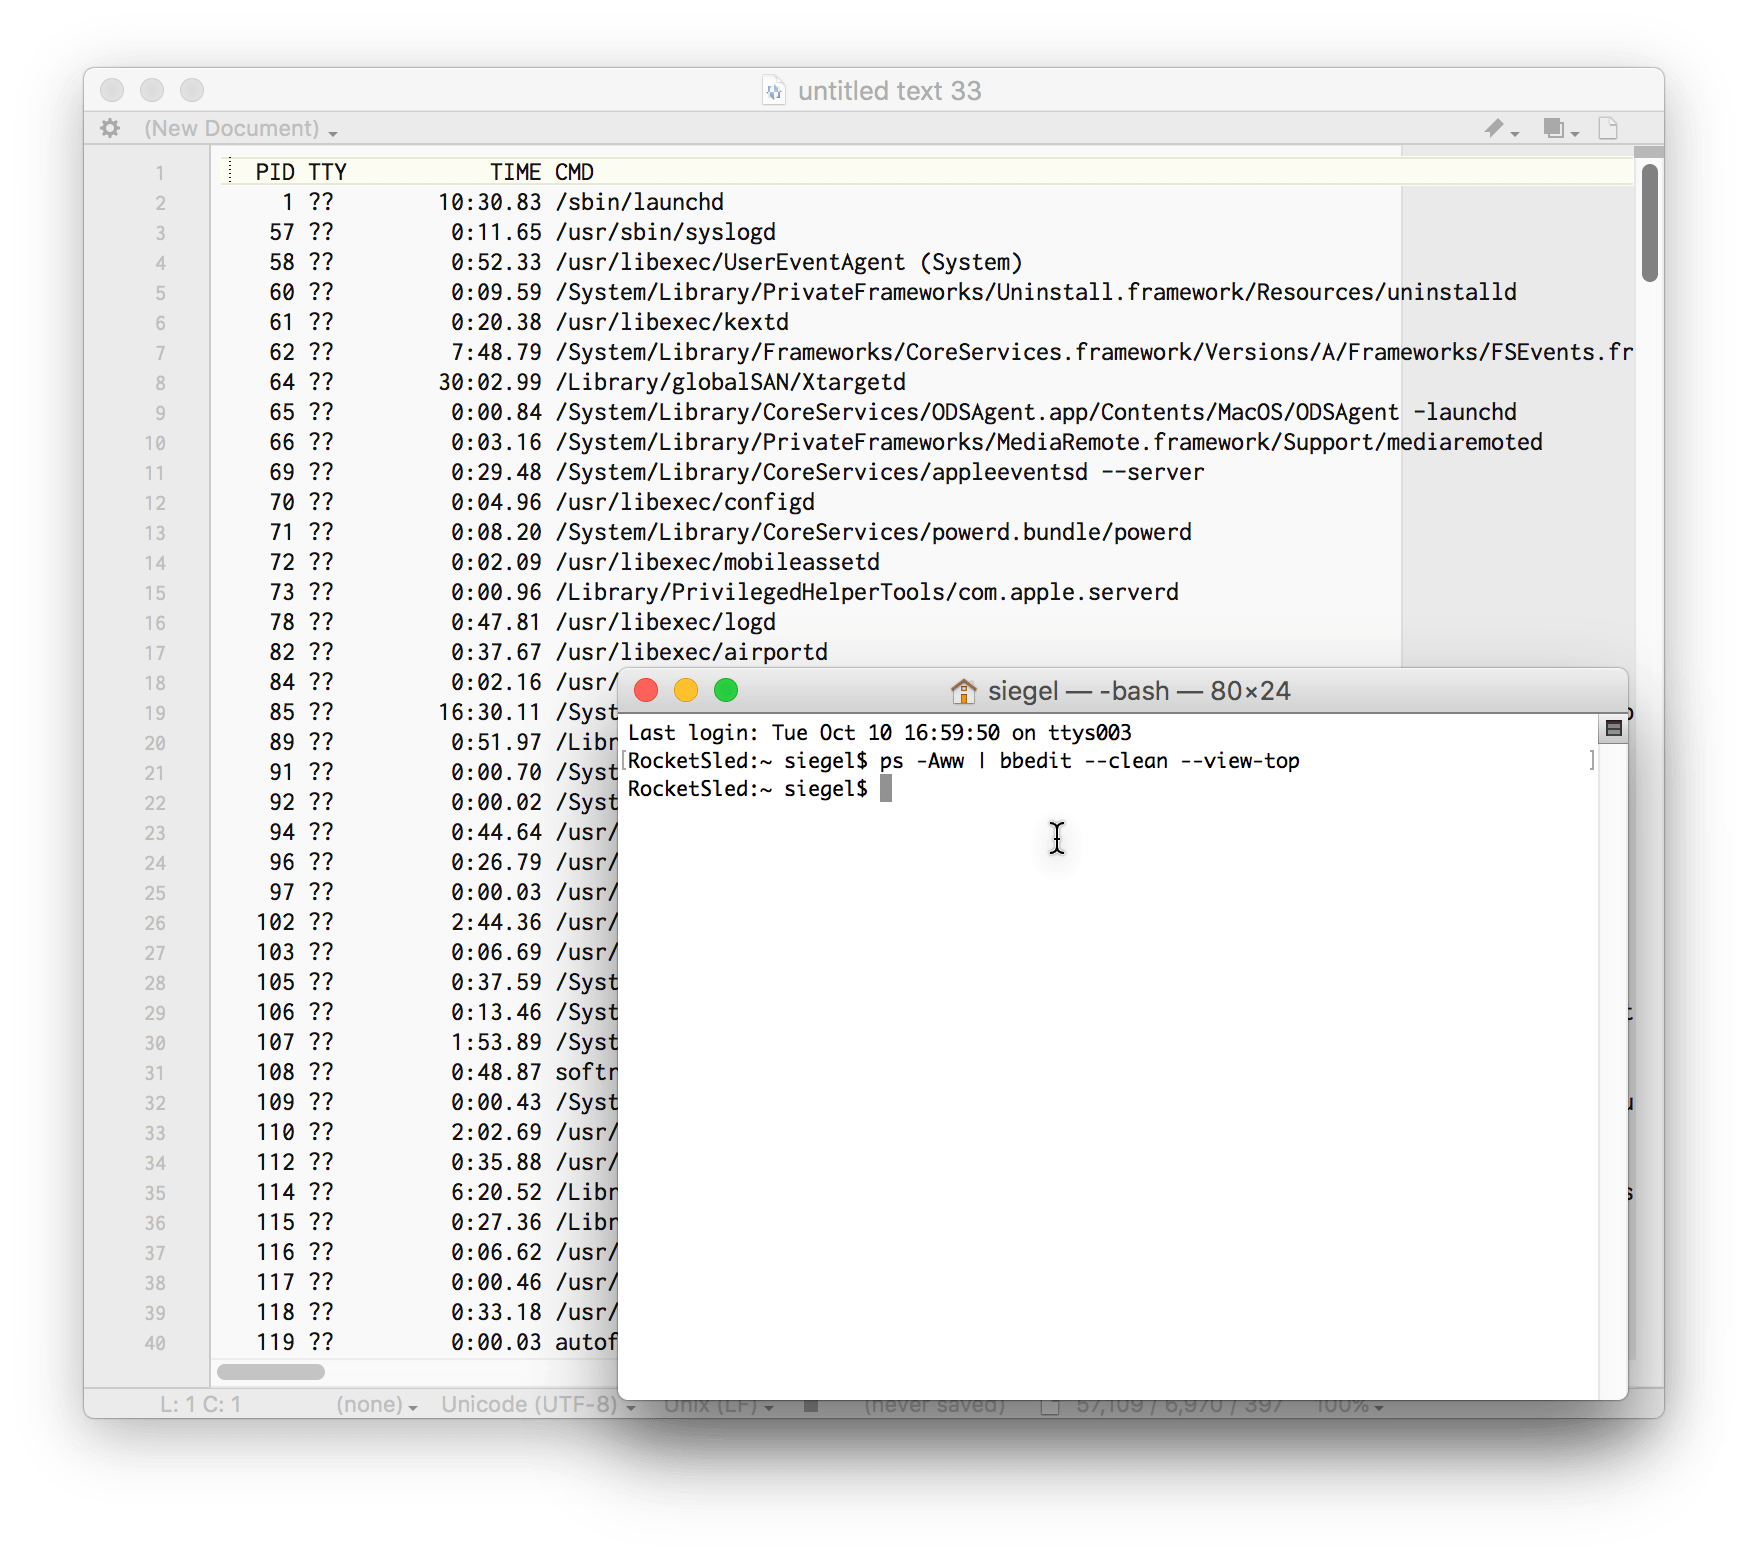Image resolution: width=1748 pixels, height=1560 pixels.
Task: Click the L: 1 C: 1 cursor position indicator
Action: (200, 1405)
